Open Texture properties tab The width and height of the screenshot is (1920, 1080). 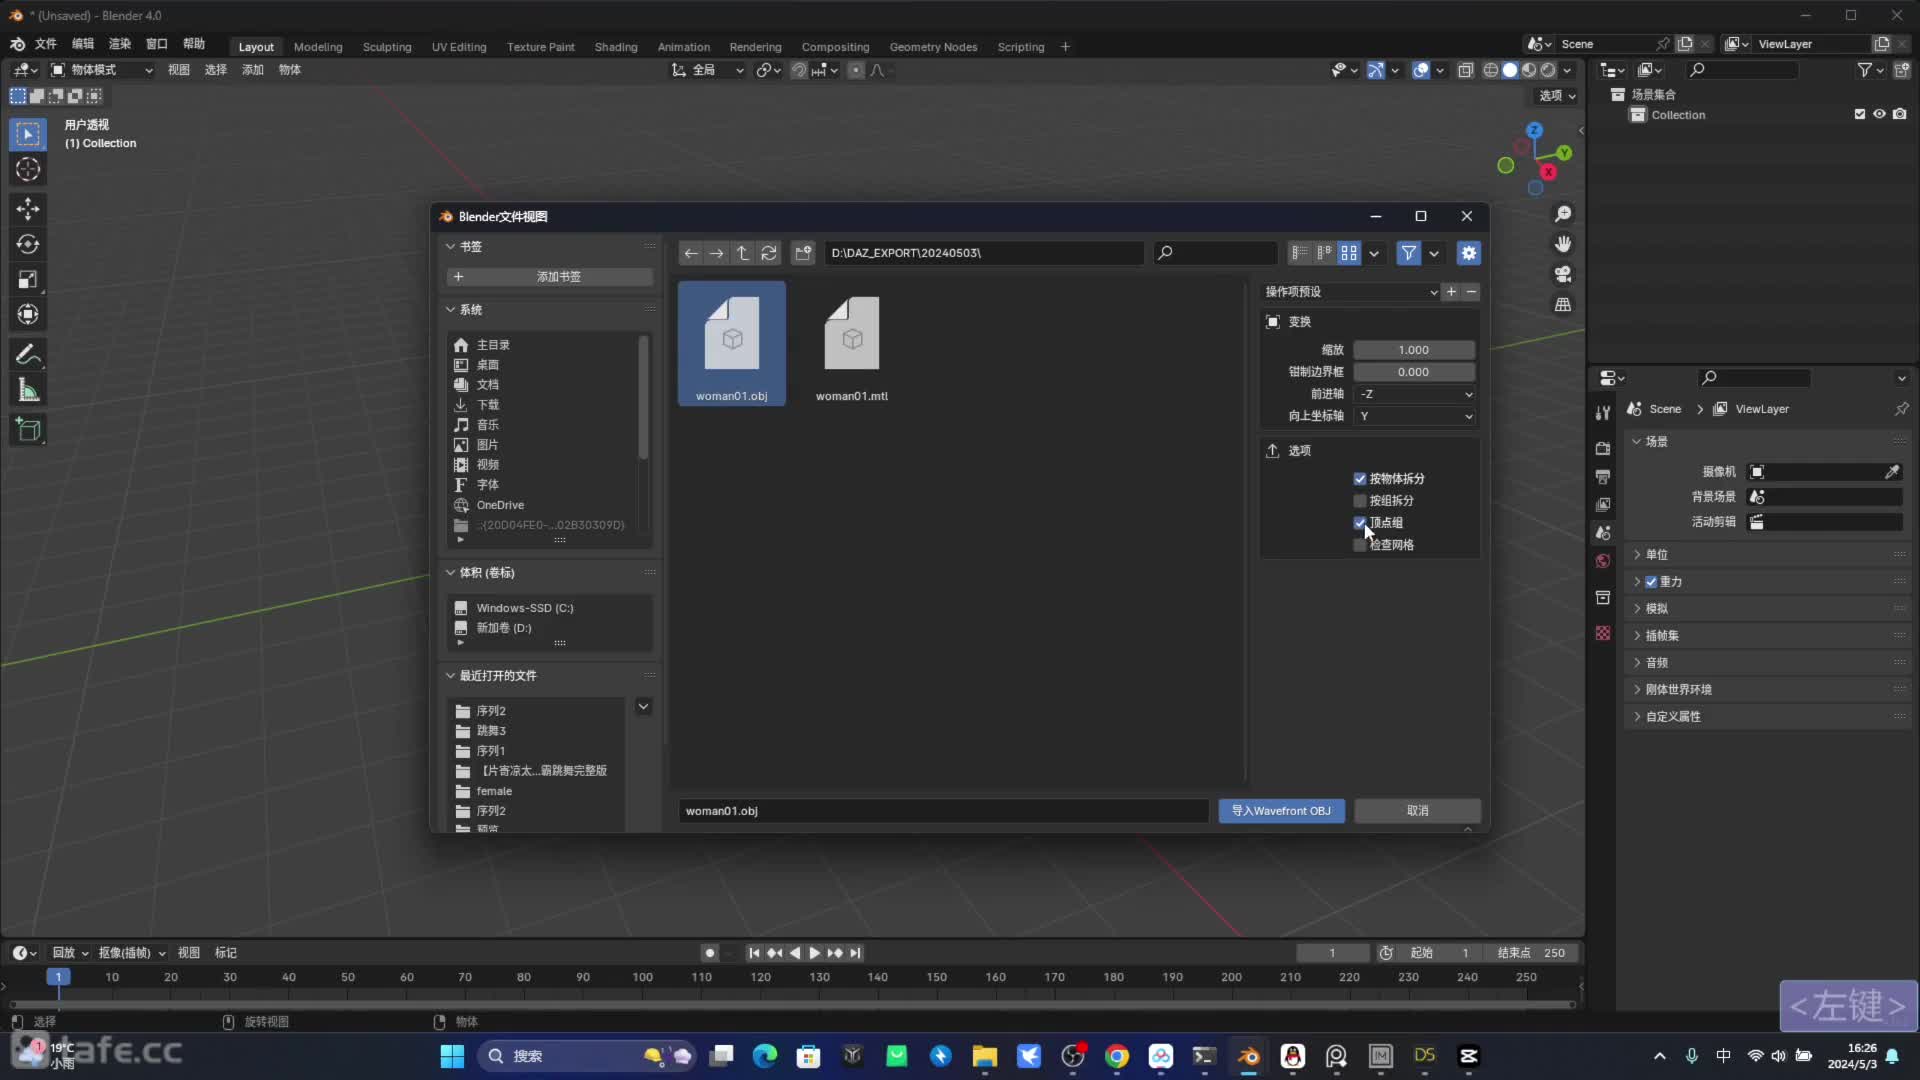click(x=1603, y=633)
